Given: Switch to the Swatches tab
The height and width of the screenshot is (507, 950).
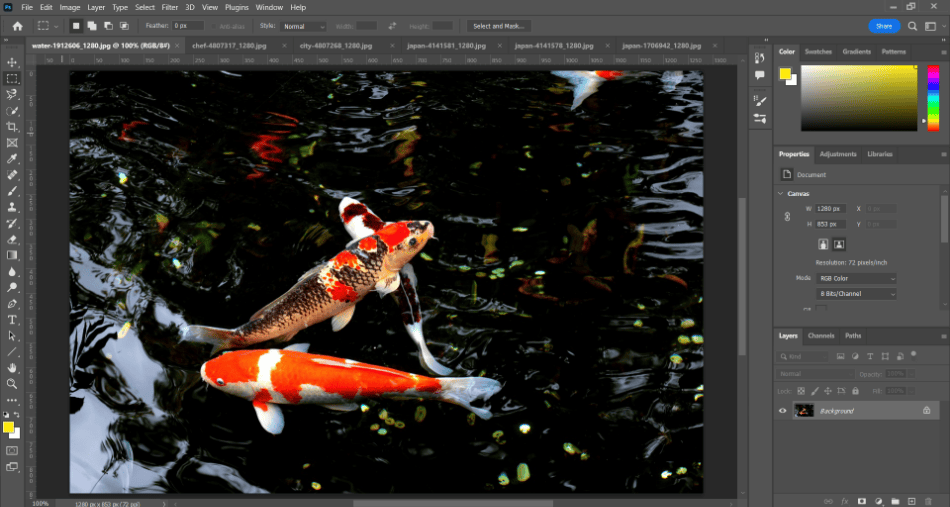Looking at the screenshot, I should (818, 51).
